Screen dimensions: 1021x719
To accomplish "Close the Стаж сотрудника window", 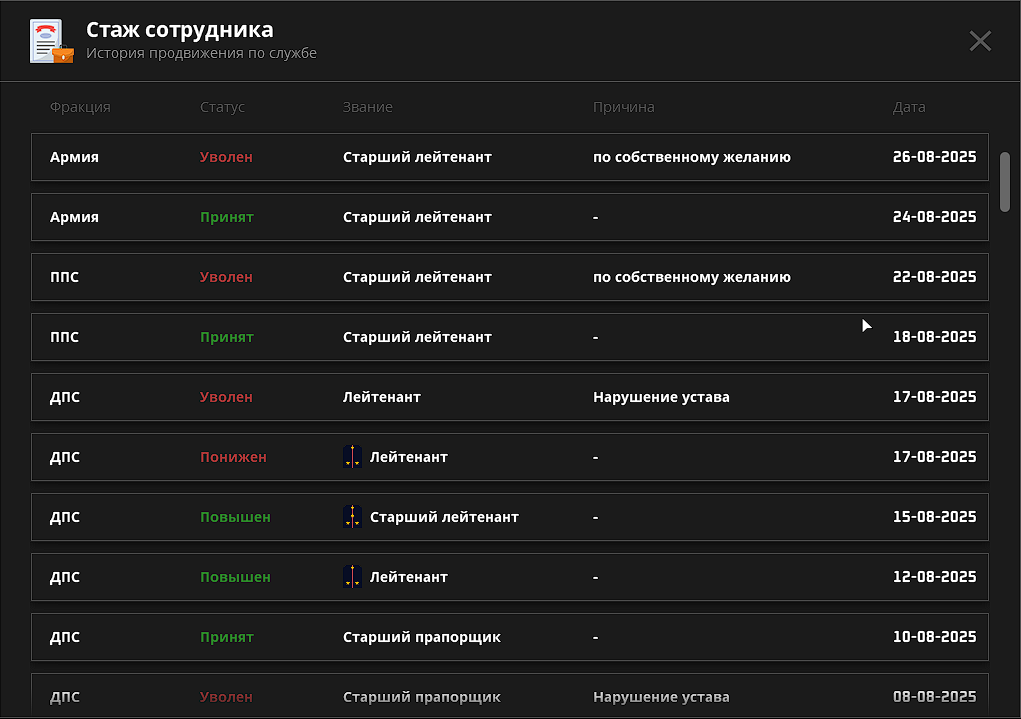I will click(x=980, y=41).
